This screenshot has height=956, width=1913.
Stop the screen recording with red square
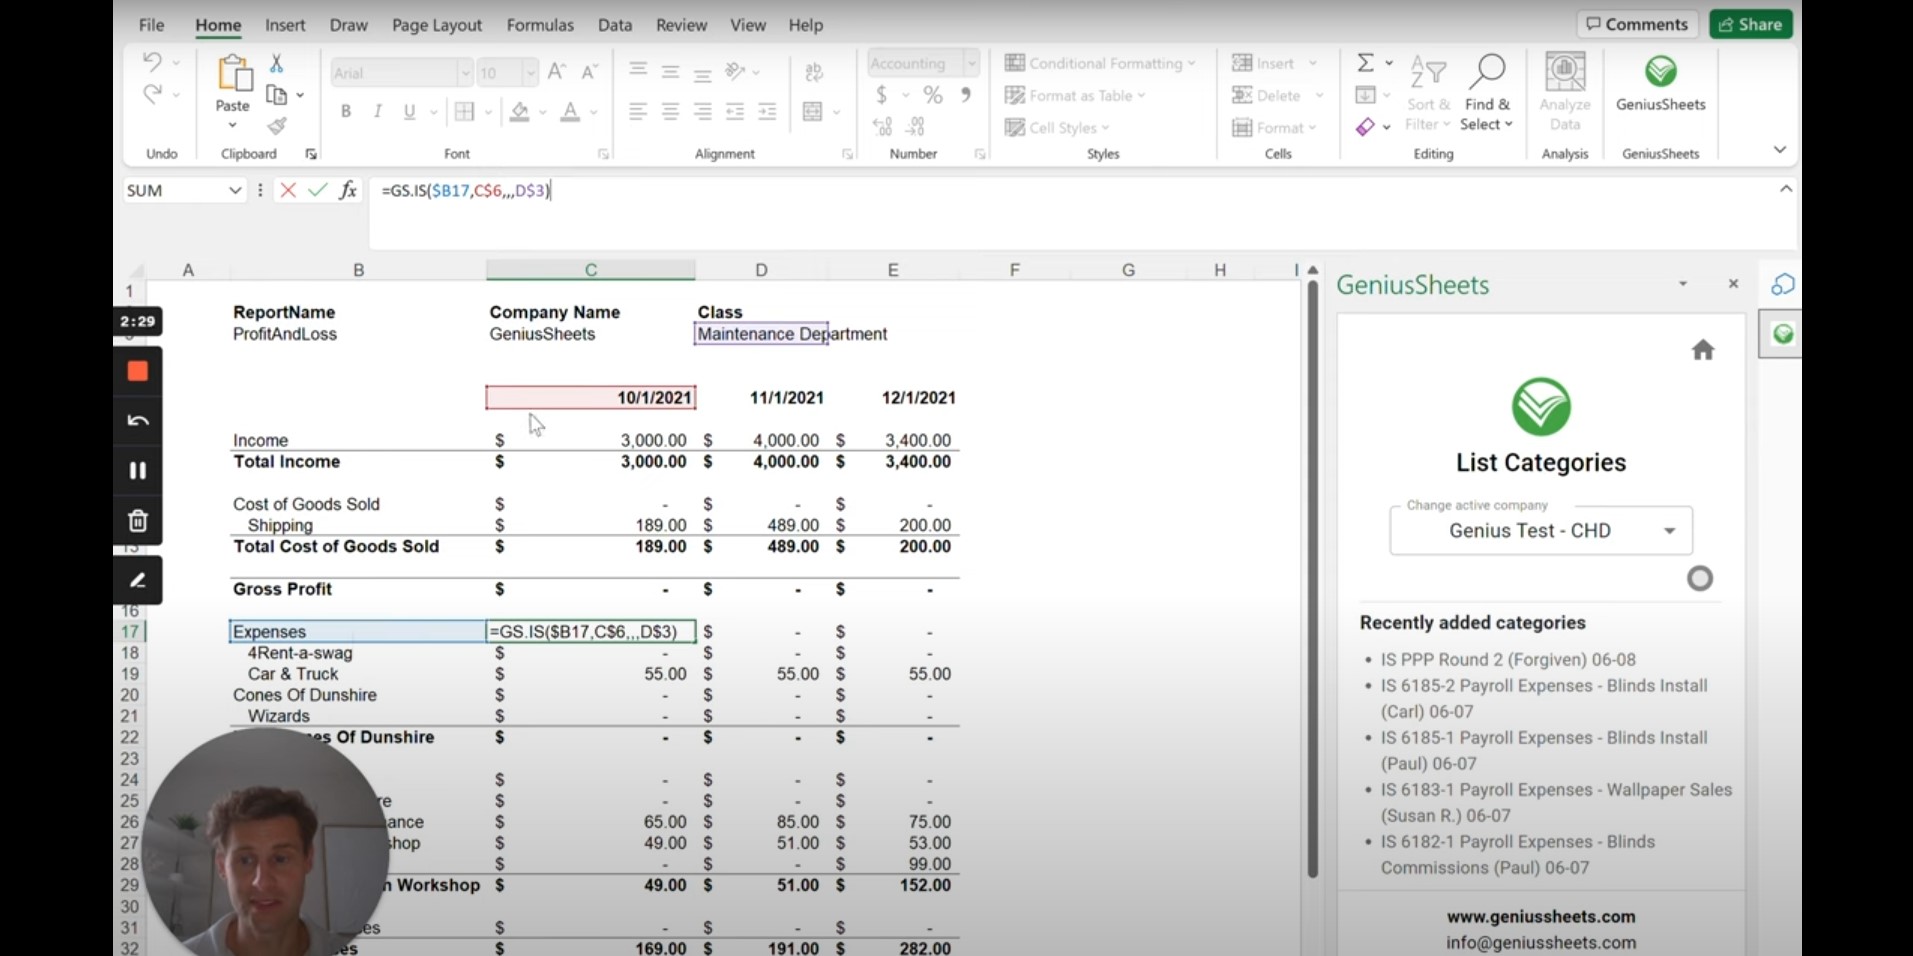pyautogui.click(x=138, y=371)
